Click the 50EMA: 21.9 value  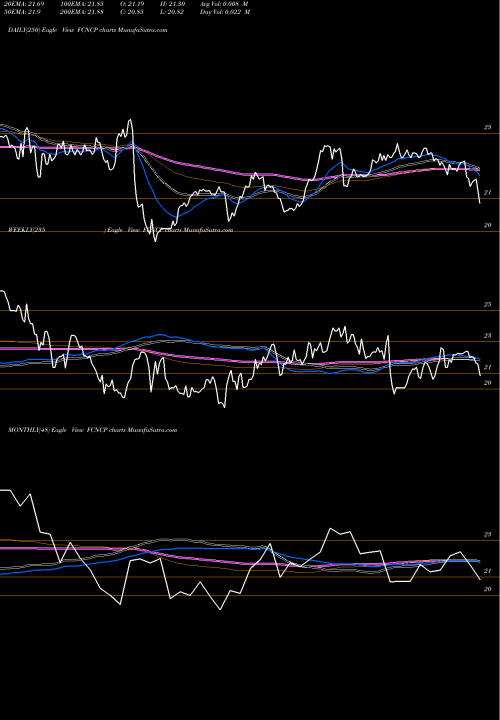(22, 12)
